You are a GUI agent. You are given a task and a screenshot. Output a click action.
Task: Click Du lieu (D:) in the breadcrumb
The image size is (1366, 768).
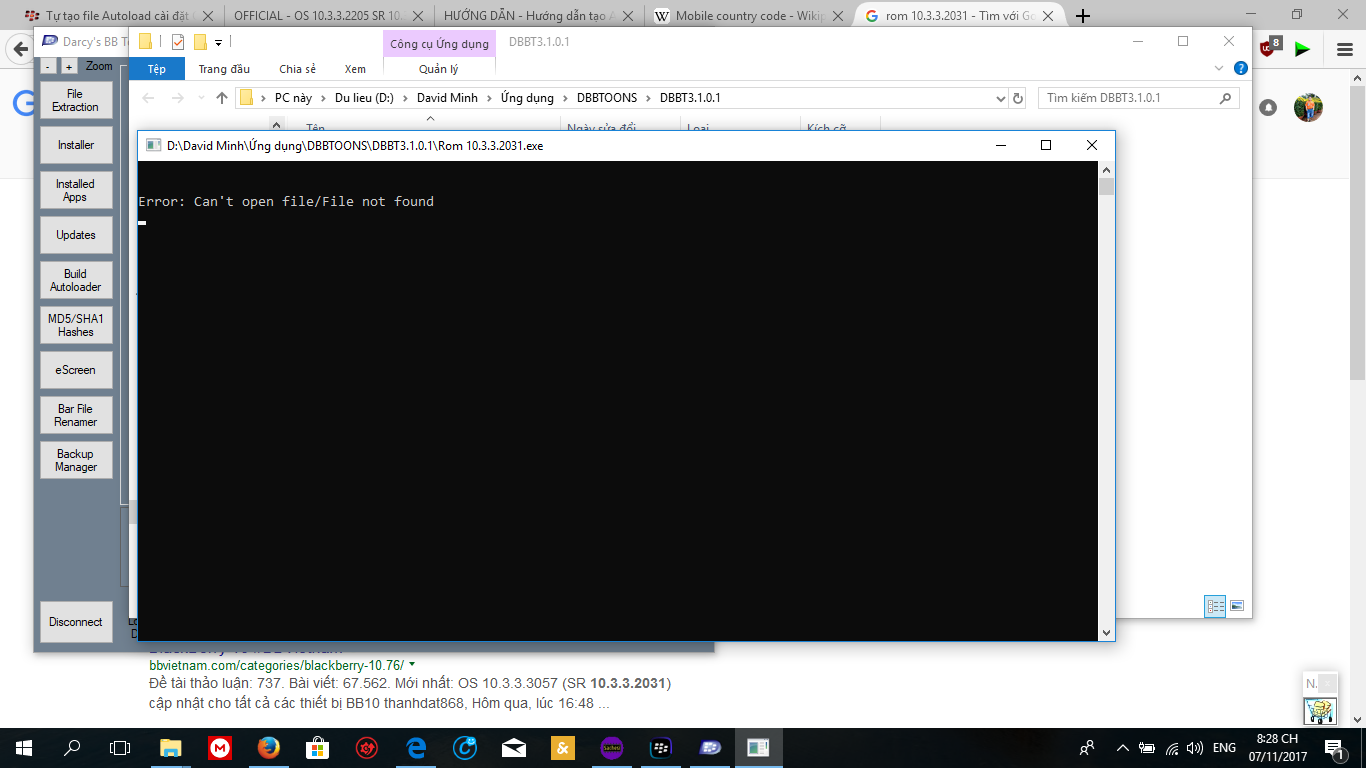(364, 98)
